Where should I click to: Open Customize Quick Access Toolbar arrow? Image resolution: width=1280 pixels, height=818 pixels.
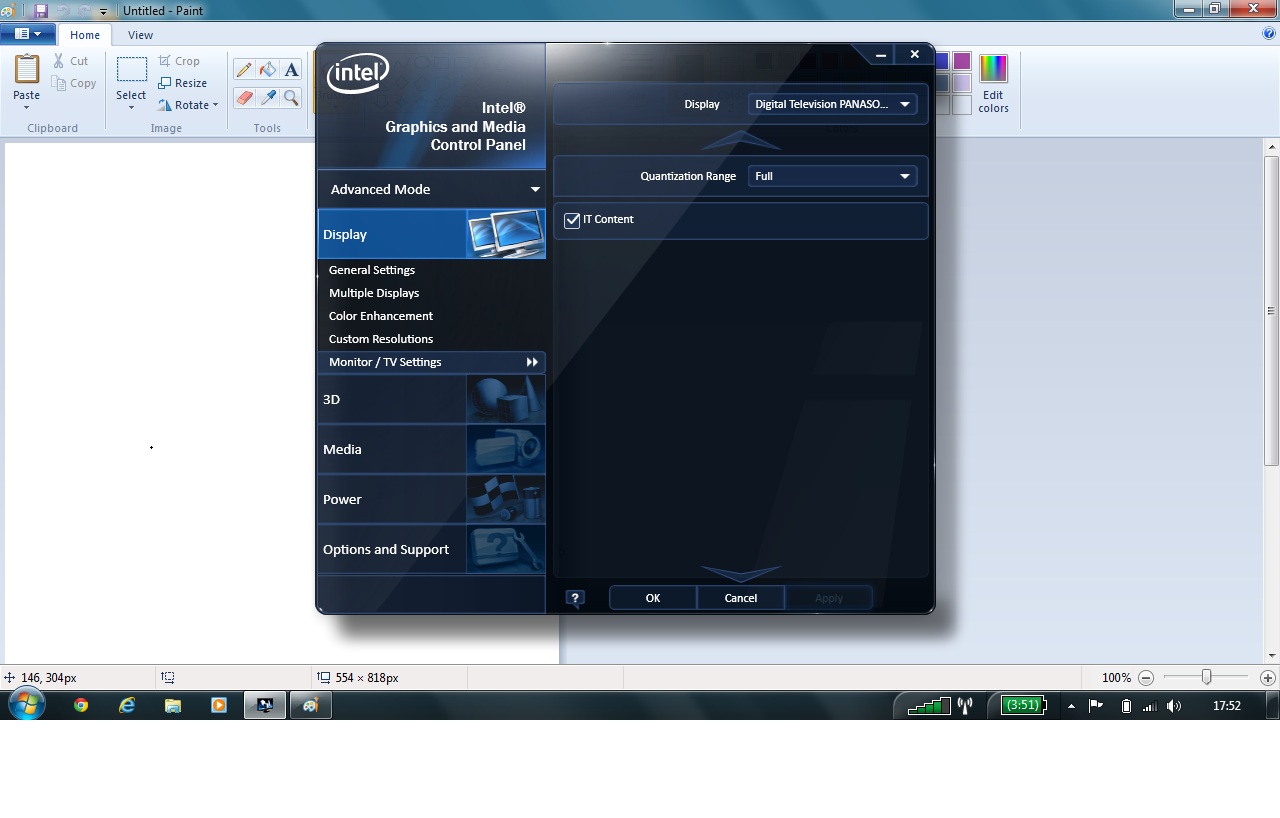pyautogui.click(x=103, y=11)
